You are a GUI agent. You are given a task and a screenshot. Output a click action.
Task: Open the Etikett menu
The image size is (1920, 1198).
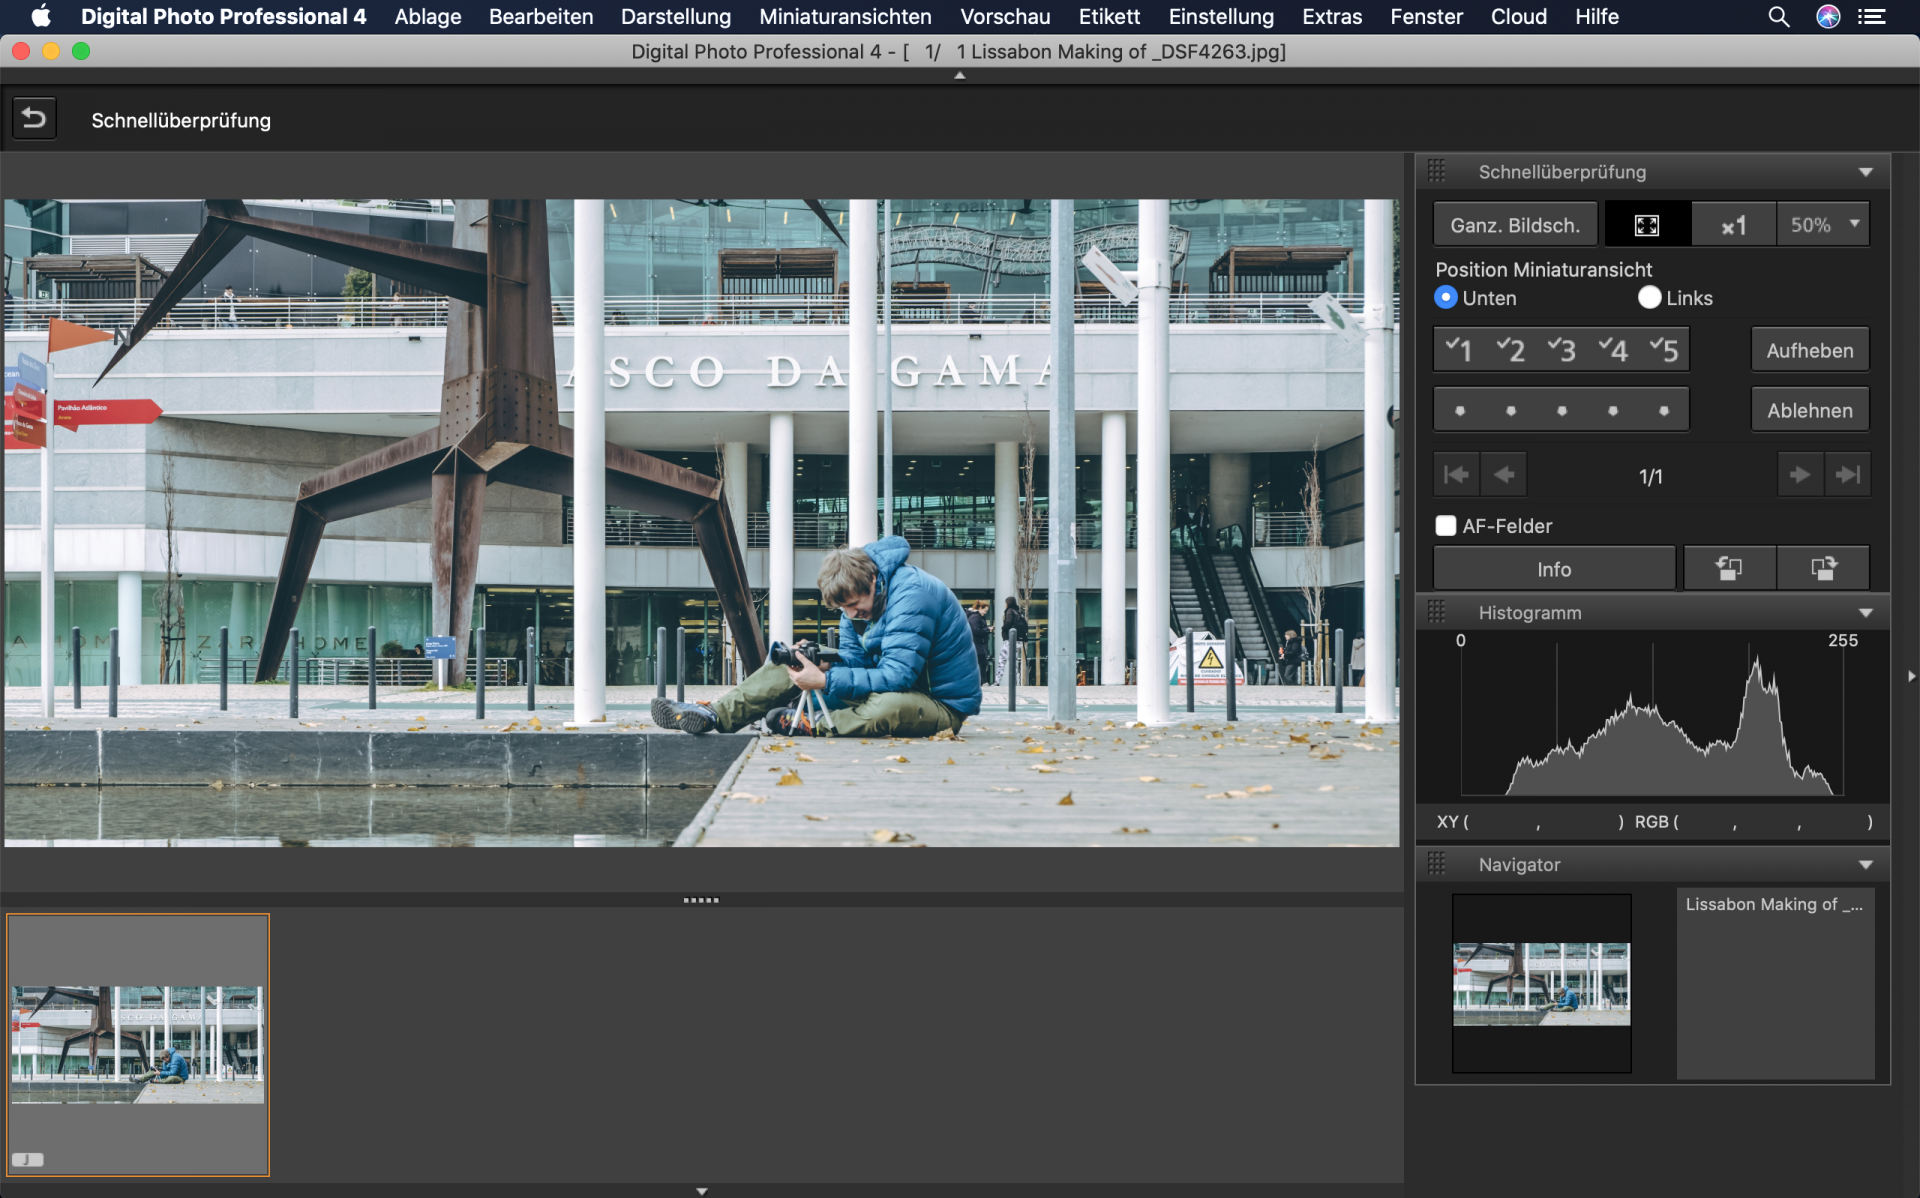[1109, 17]
